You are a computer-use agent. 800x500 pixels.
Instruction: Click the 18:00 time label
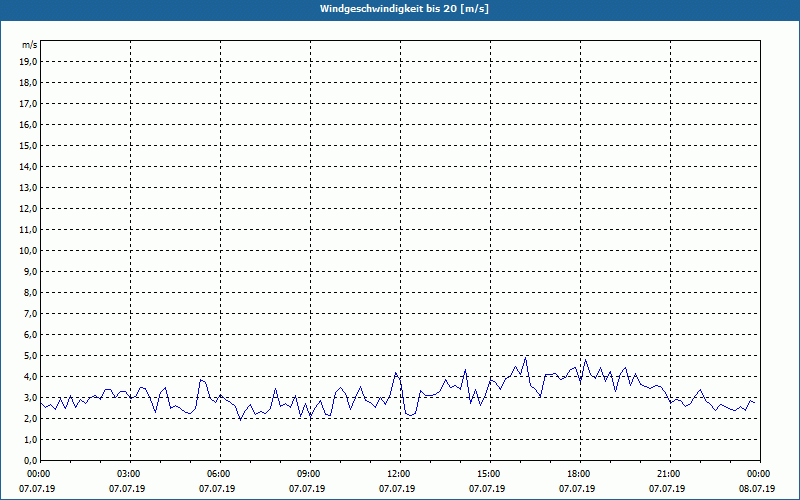tap(580, 474)
